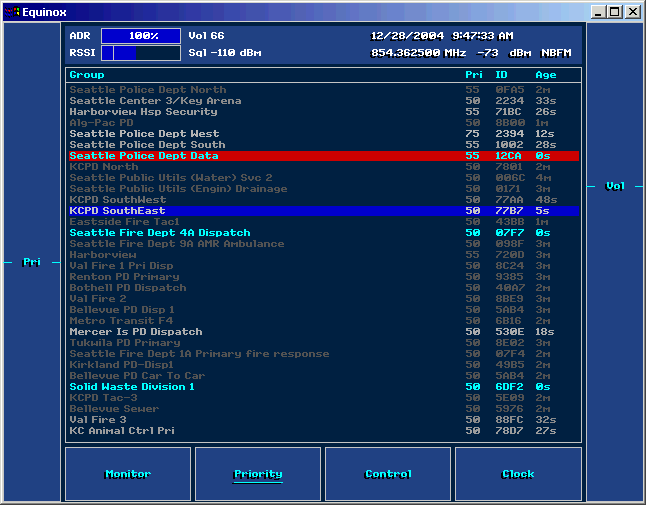Screen dimensions: 646x505
Task: Select the Val Fire 2 row
Action: coord(324,299)
